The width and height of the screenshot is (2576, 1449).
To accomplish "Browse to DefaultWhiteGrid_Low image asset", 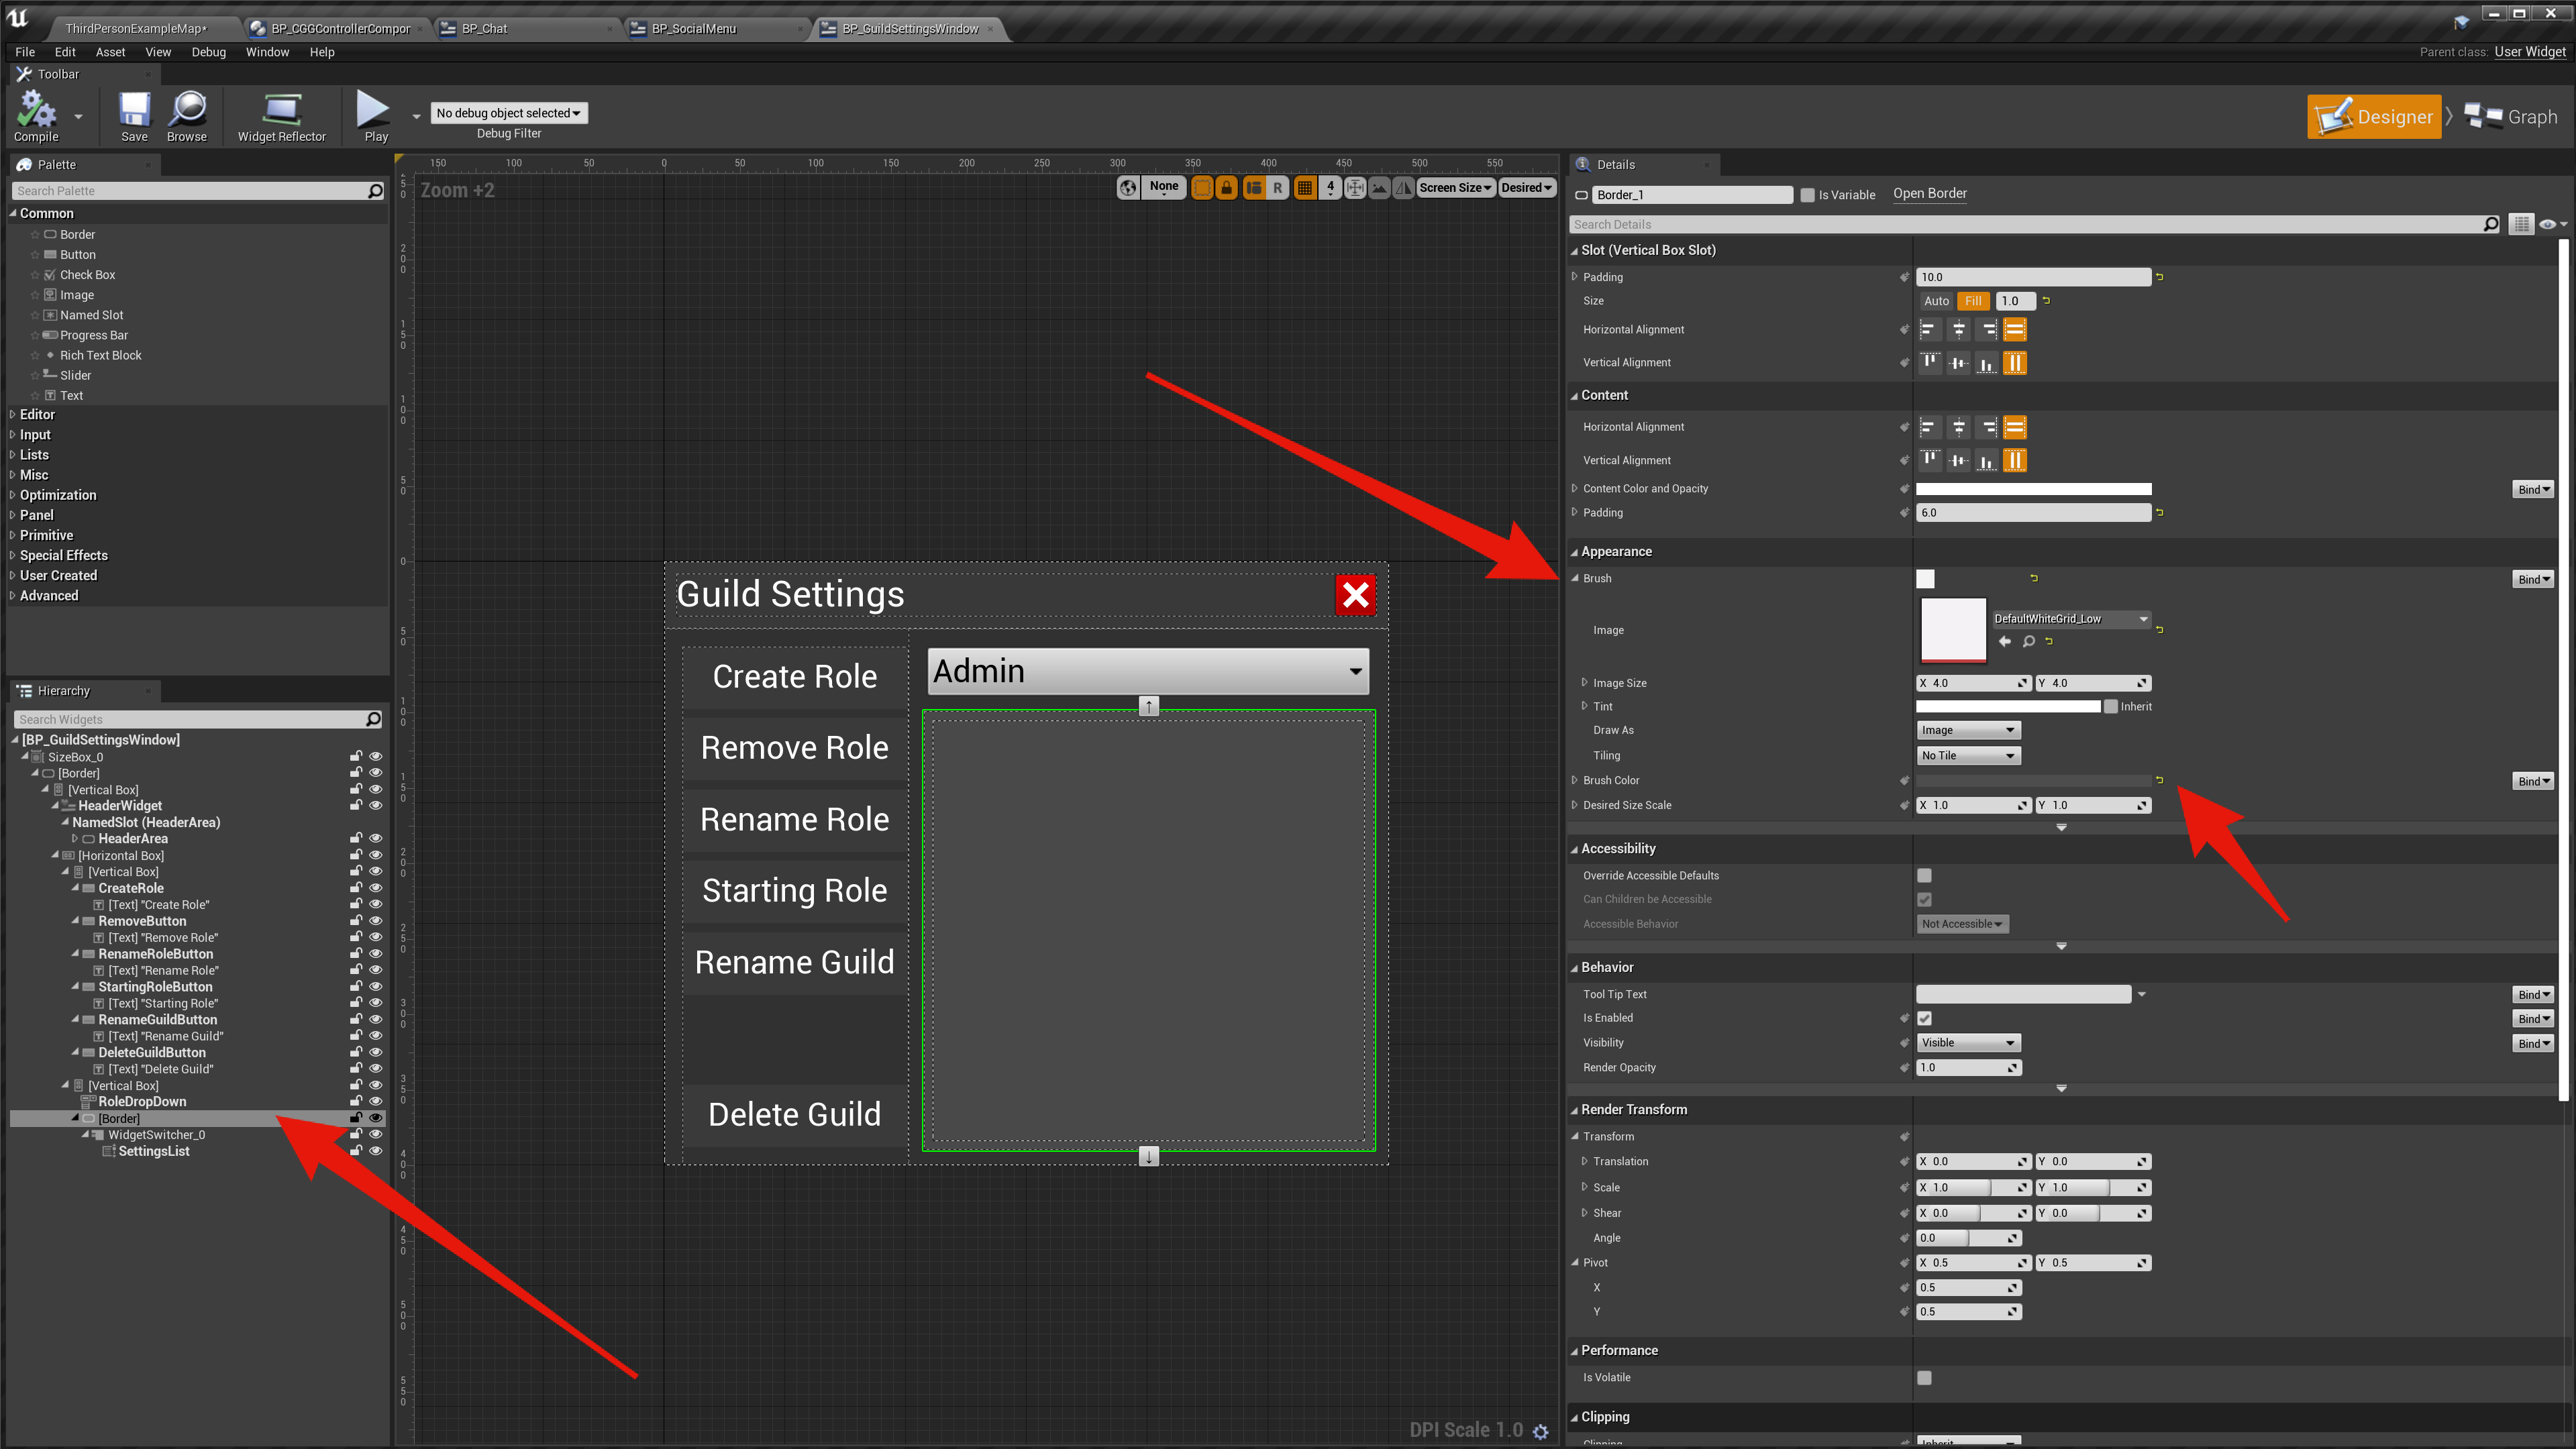I will [x=2029, y=642].
